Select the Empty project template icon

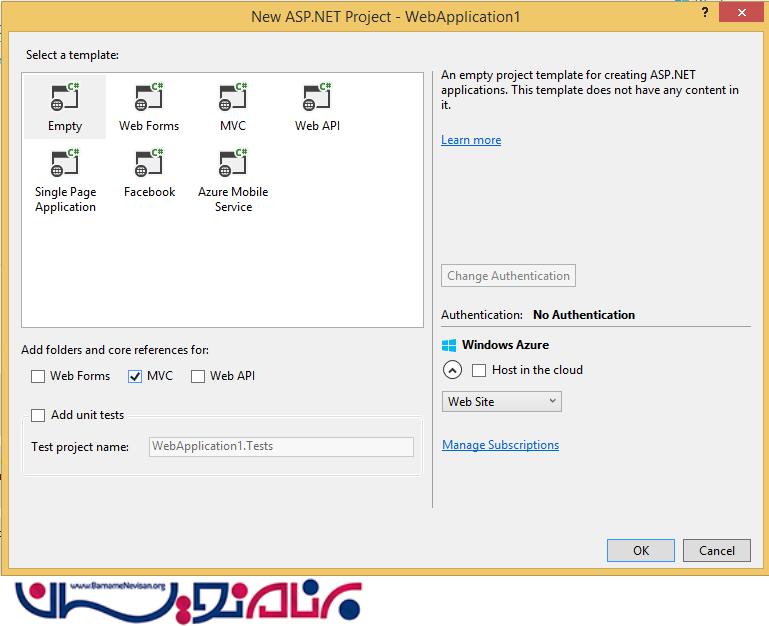(x=65, y=98)
